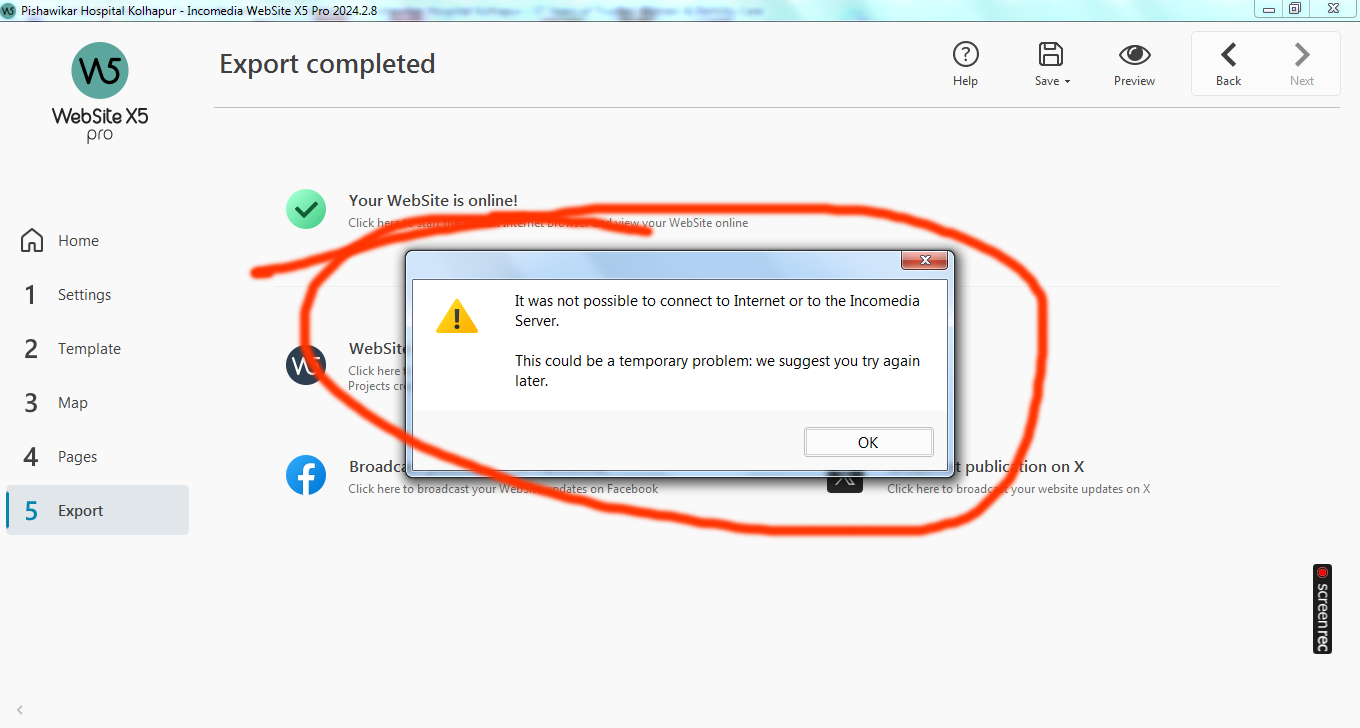1360x728 pixels.
Task: Select Home in the sidebar
Action: 60,241
